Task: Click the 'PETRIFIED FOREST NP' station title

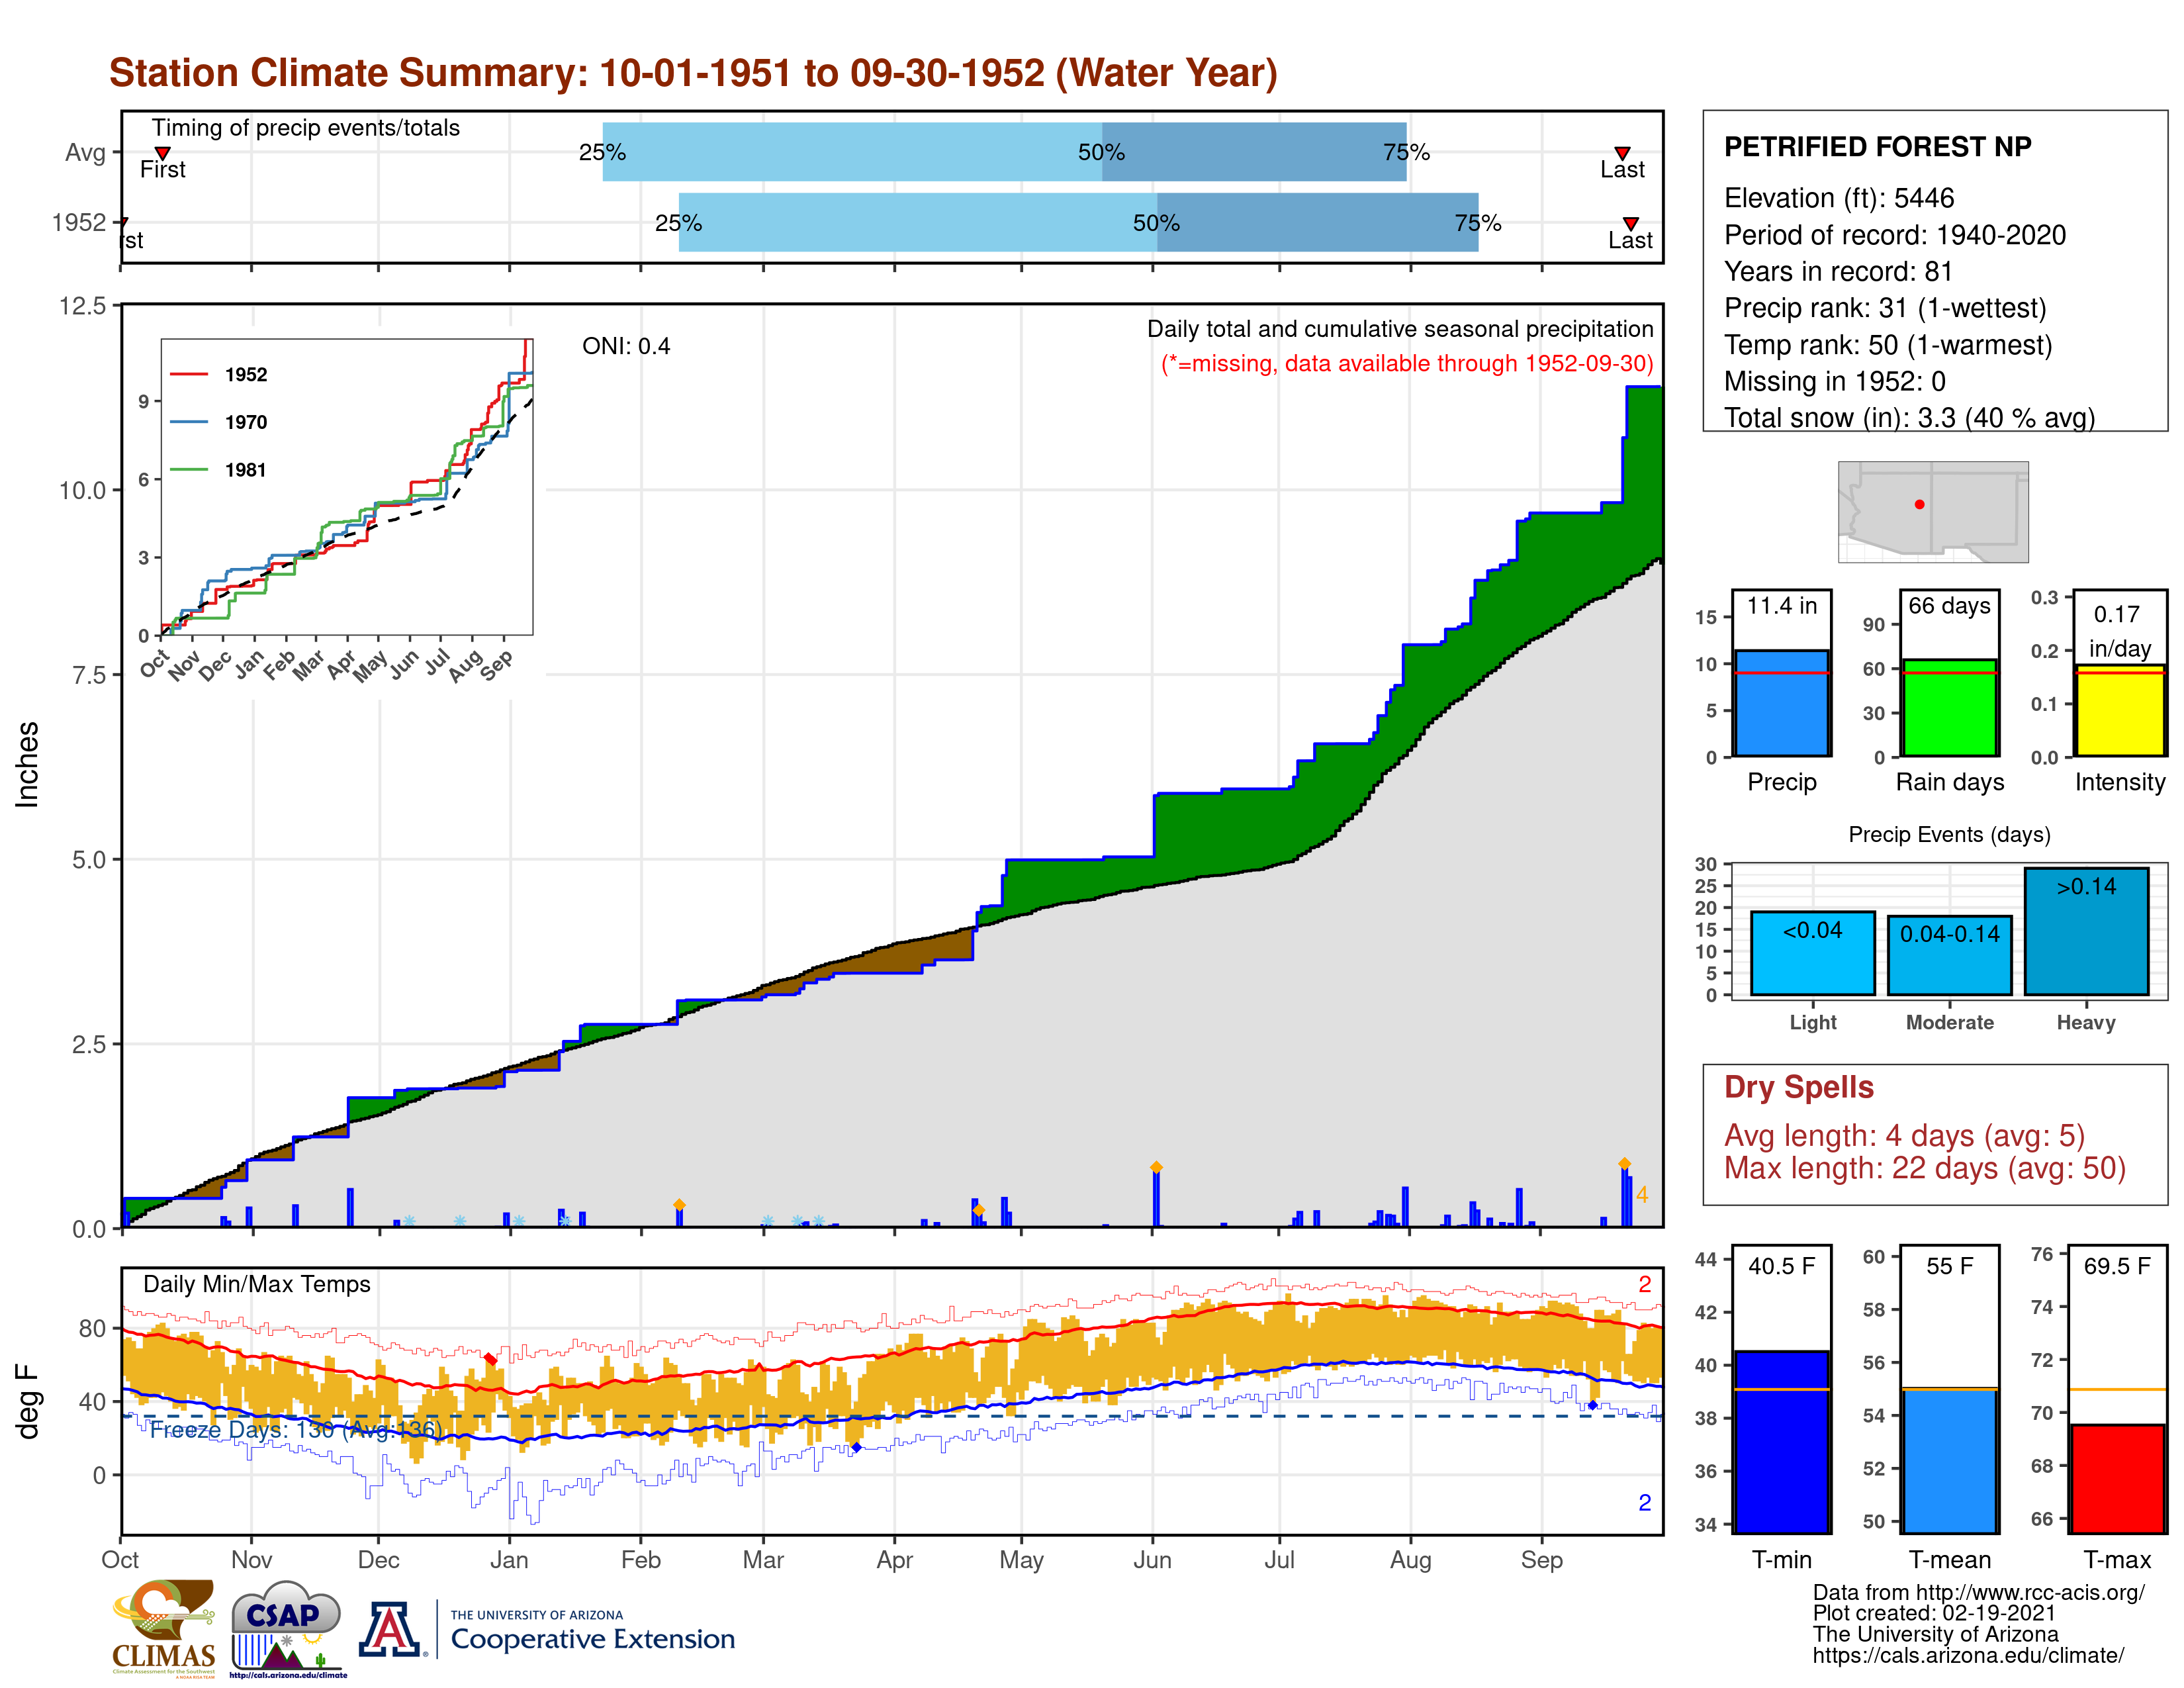Action: point(1877,147)
